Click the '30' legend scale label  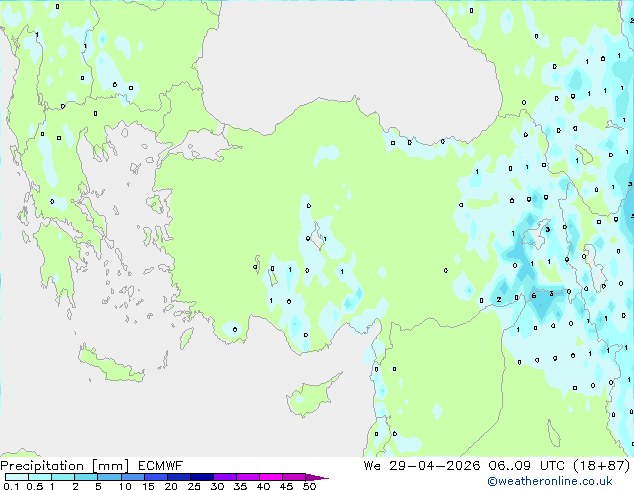[x=217, y=486]
